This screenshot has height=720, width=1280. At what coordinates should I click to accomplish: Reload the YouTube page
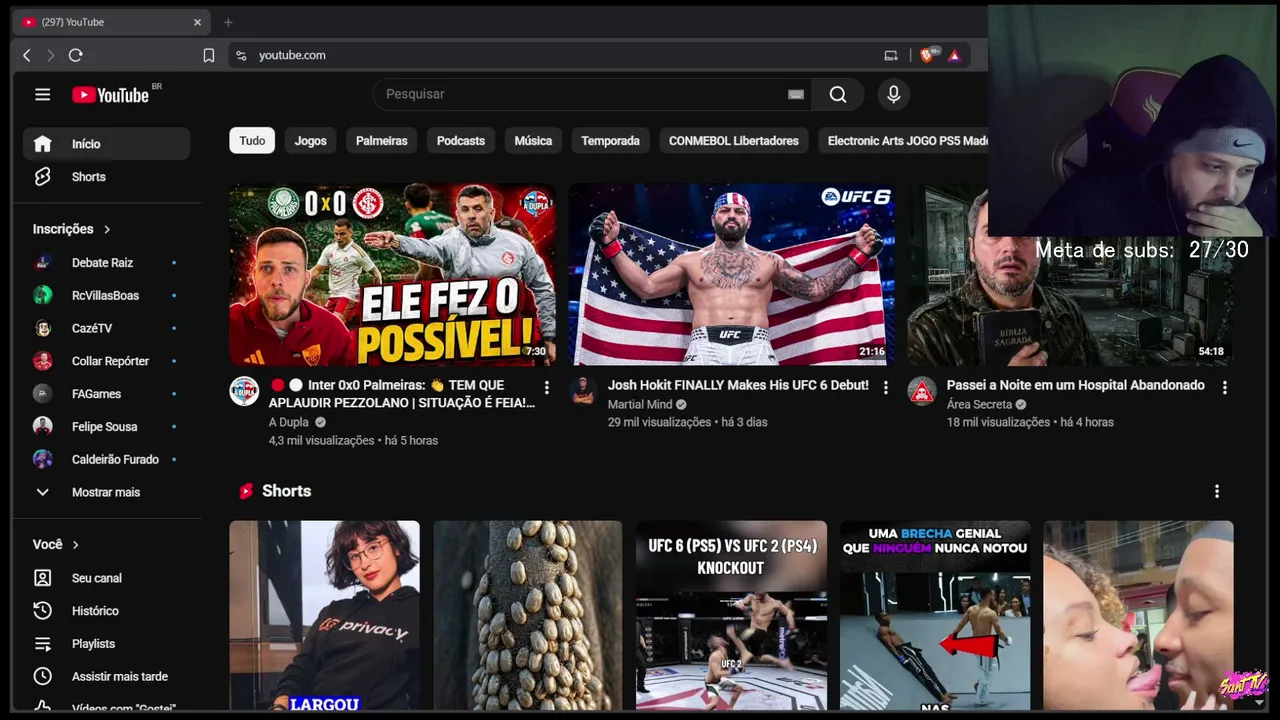(x=75, y=55)
